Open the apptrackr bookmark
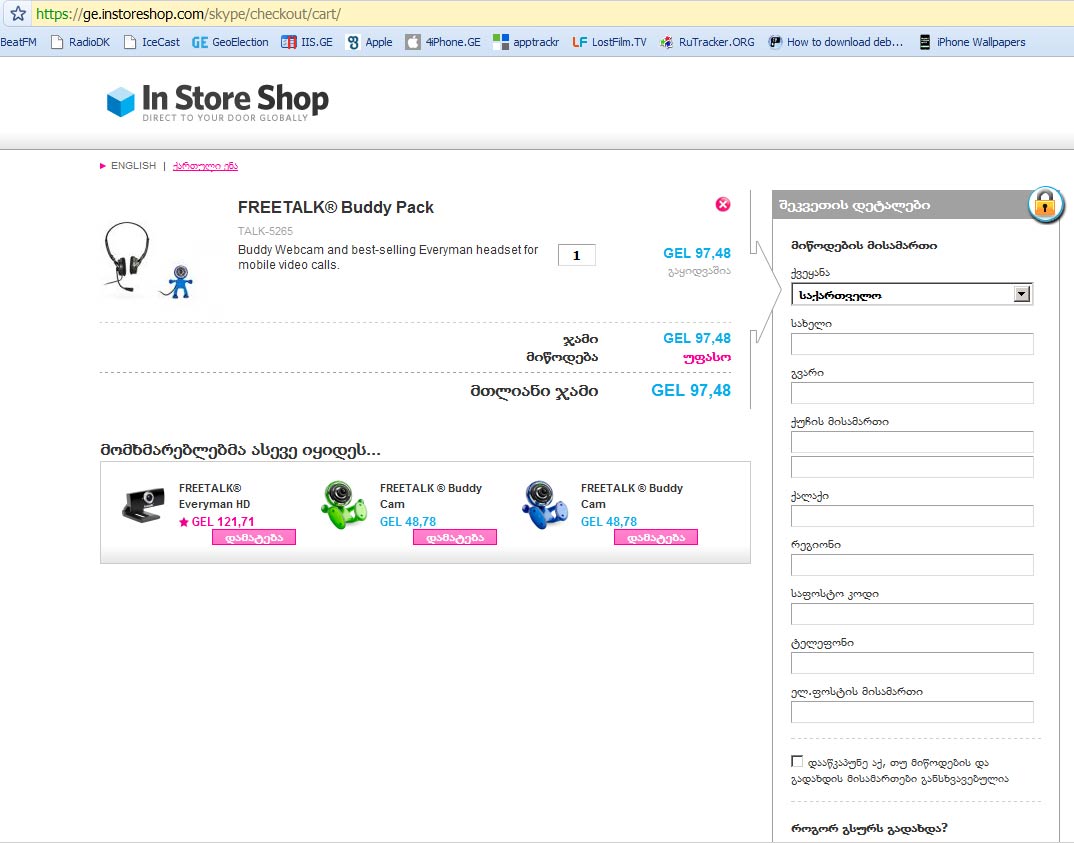 click(526, 42)
